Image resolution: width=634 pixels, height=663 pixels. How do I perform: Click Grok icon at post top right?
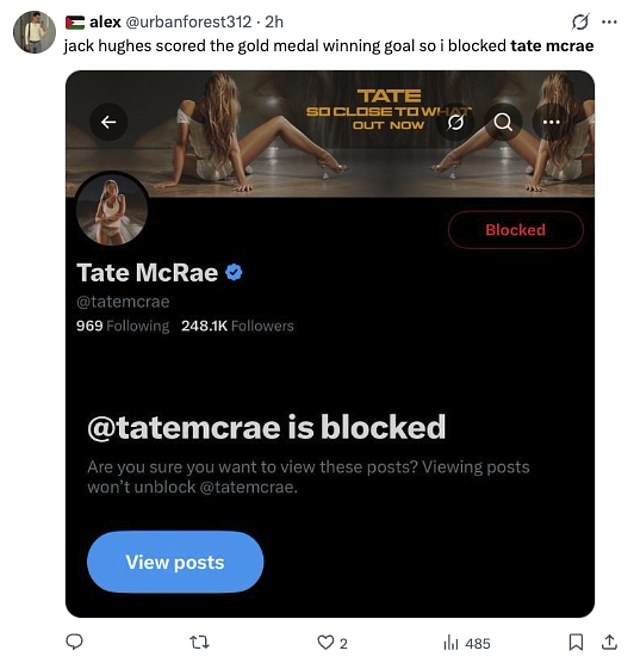click(x=579, y=21)
